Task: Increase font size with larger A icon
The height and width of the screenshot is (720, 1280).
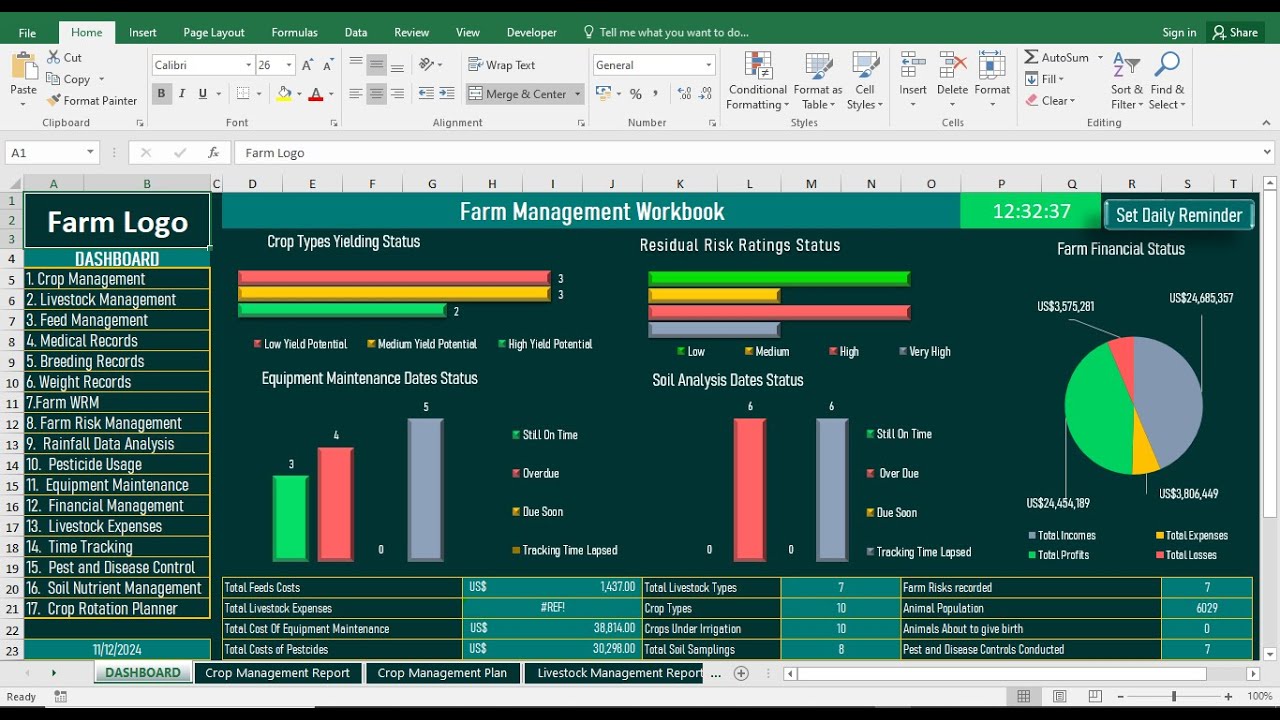Action: (x=308, y=65)
